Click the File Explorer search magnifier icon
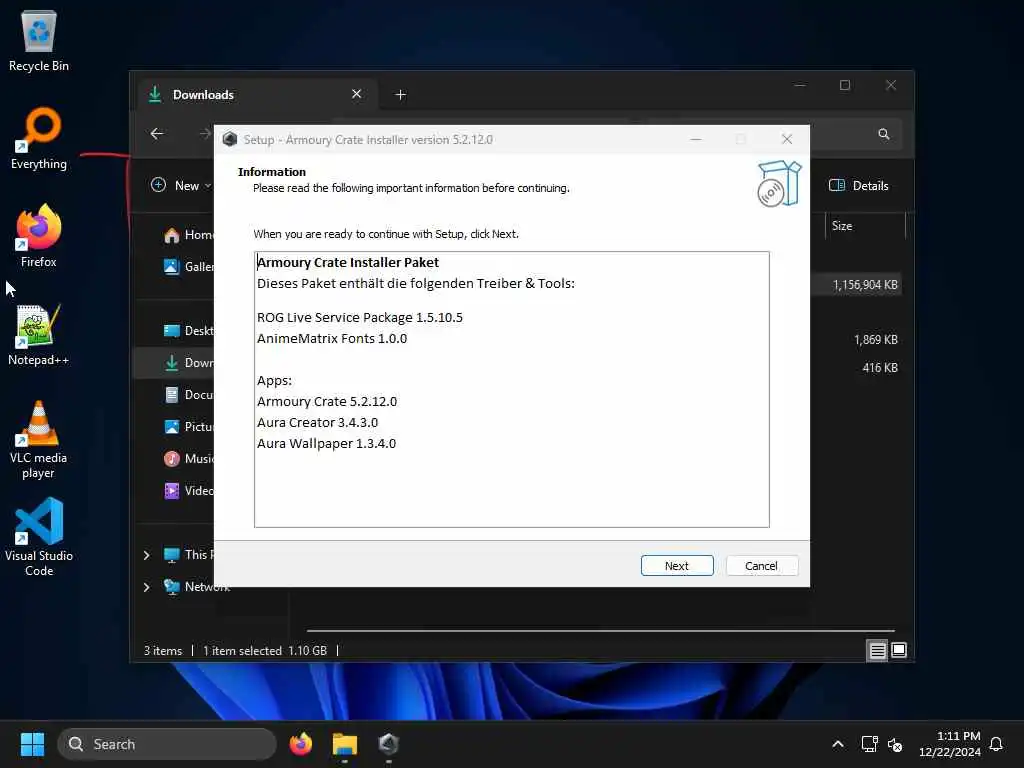The height and width of the screenshot is (768, 1024). click(884, 134)
